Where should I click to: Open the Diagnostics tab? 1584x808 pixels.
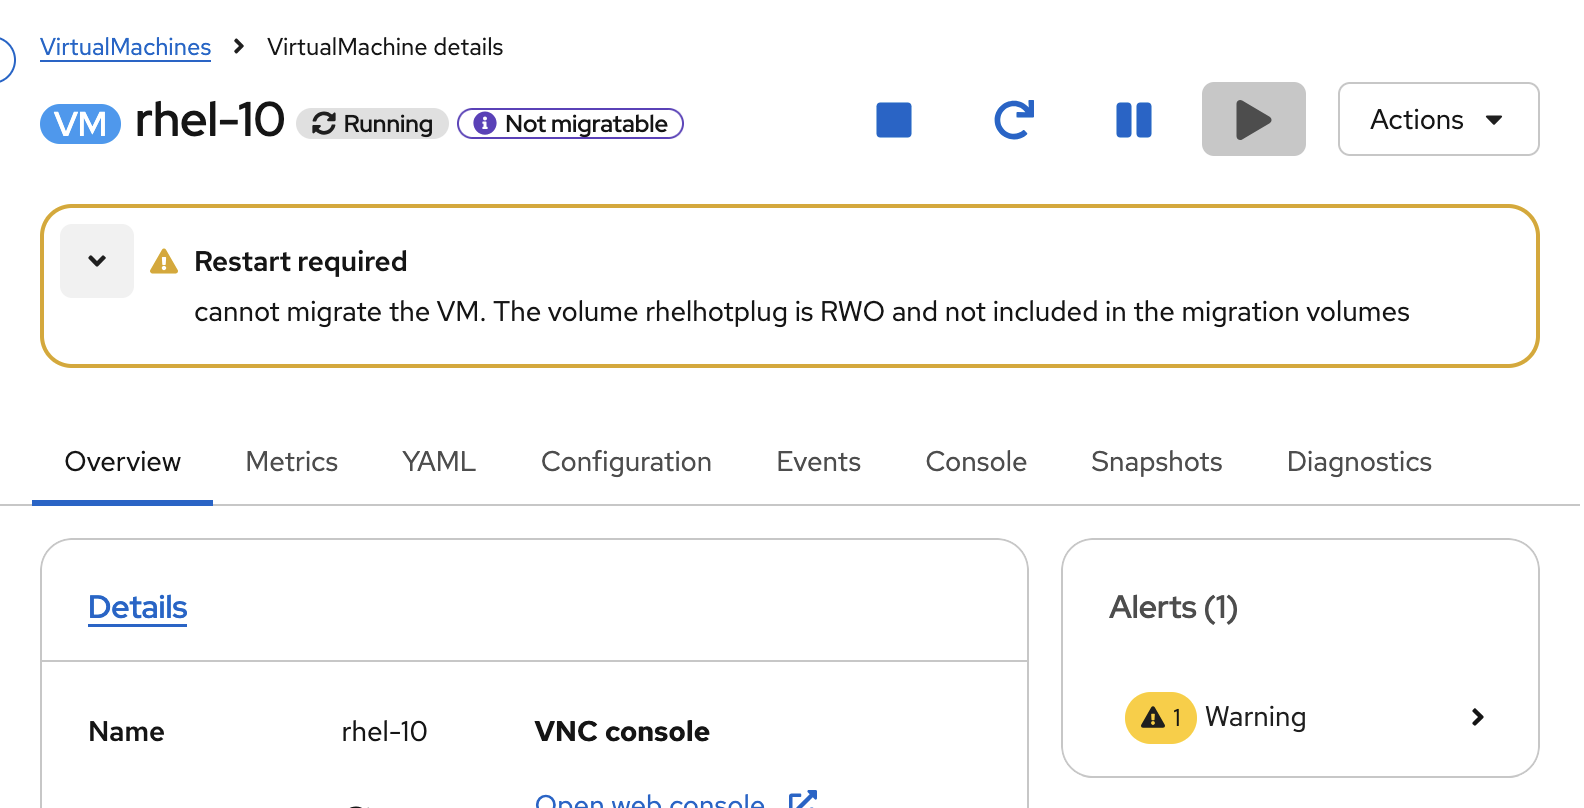[x=1358, y=462]
